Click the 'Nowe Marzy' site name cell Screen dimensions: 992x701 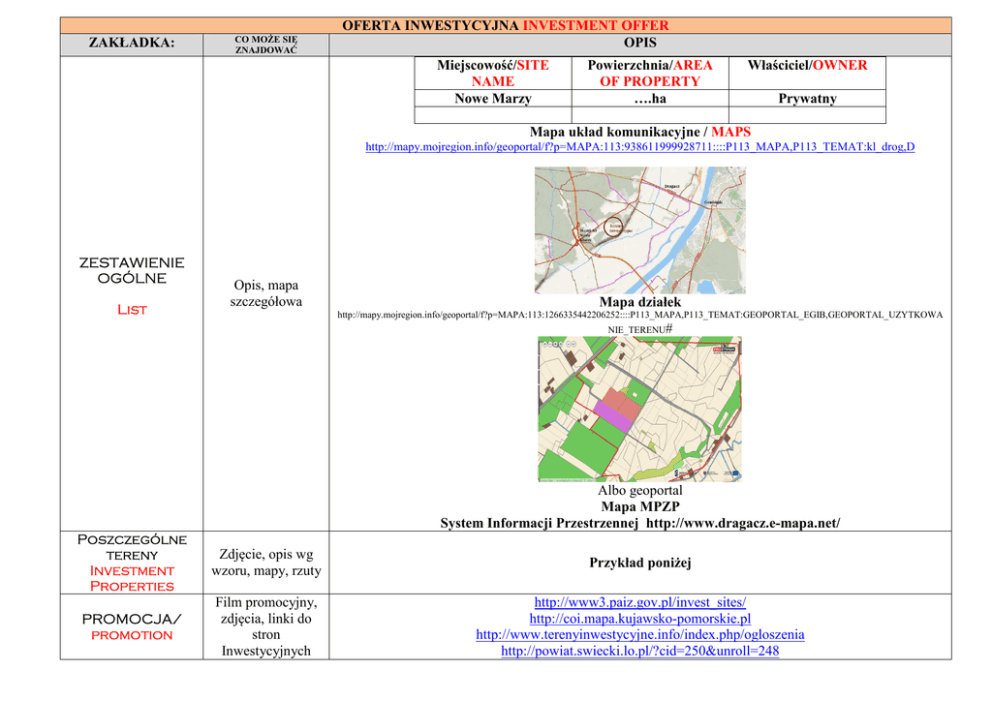click(493, 99)
